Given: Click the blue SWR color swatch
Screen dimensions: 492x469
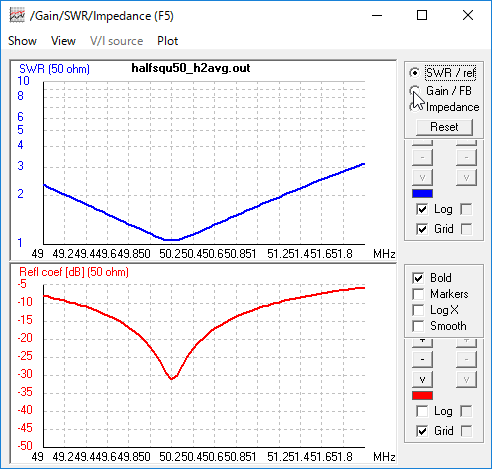Looking at the screenshot, I should pos(422,193).
